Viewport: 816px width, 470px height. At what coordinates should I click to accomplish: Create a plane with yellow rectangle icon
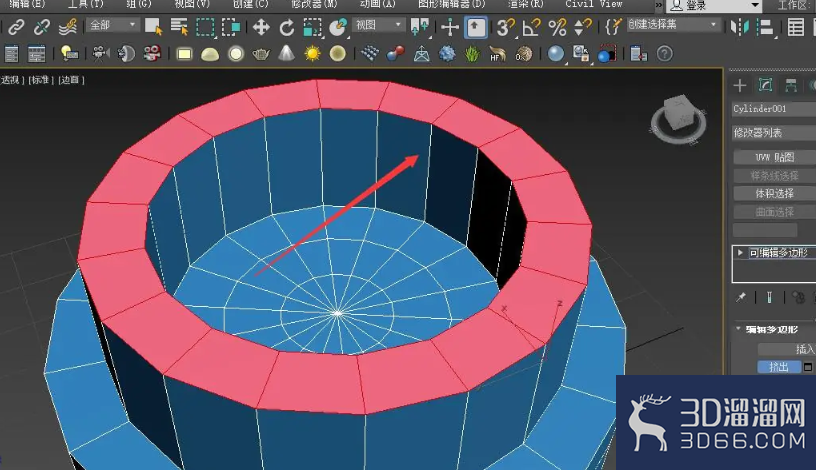[184, 54]
